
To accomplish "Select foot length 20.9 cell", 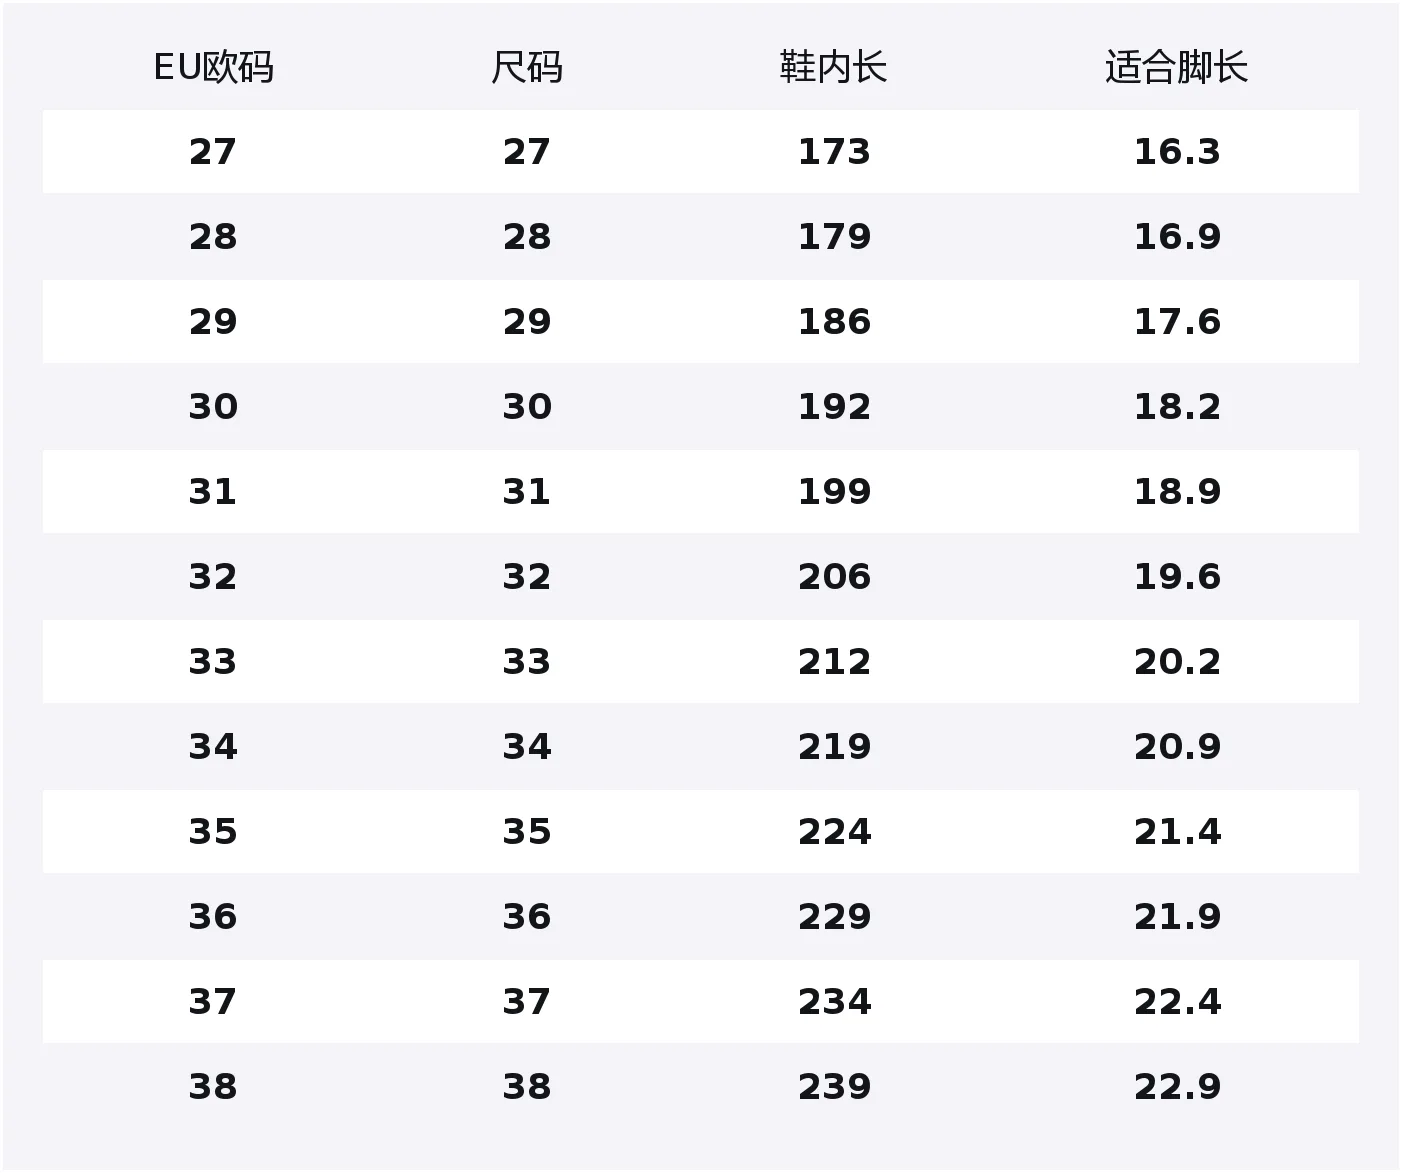I will click(1177, 747).
